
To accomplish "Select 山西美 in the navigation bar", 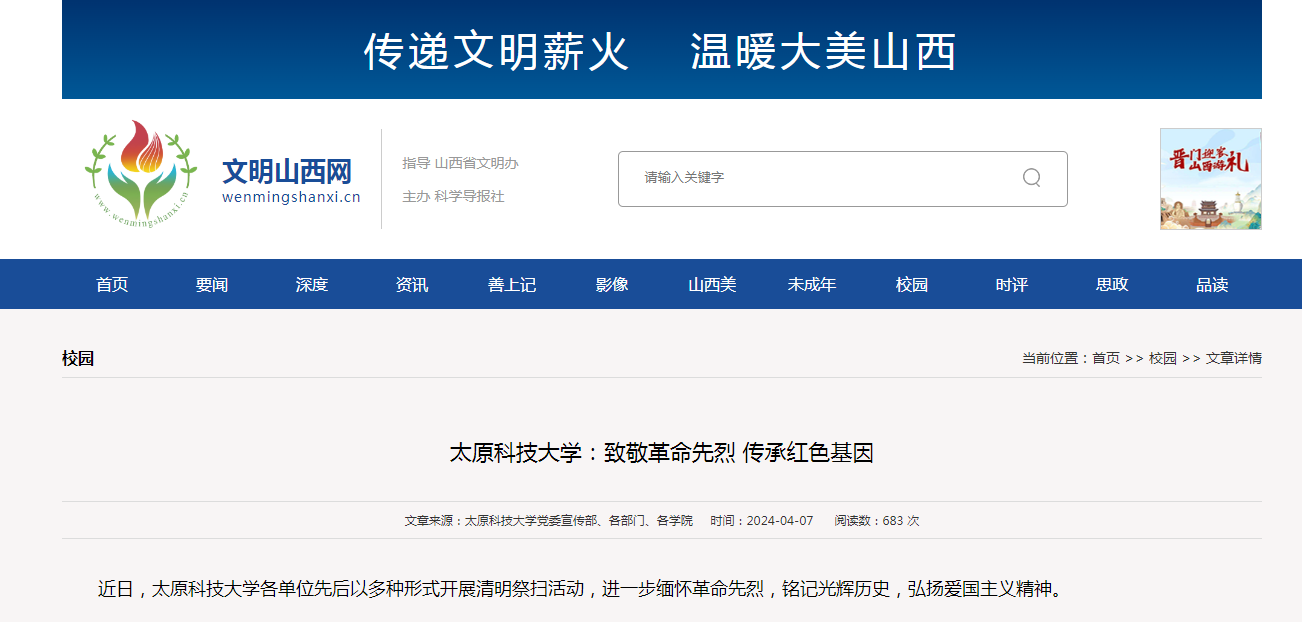I will pyautogui.click(x=712, y=285).
